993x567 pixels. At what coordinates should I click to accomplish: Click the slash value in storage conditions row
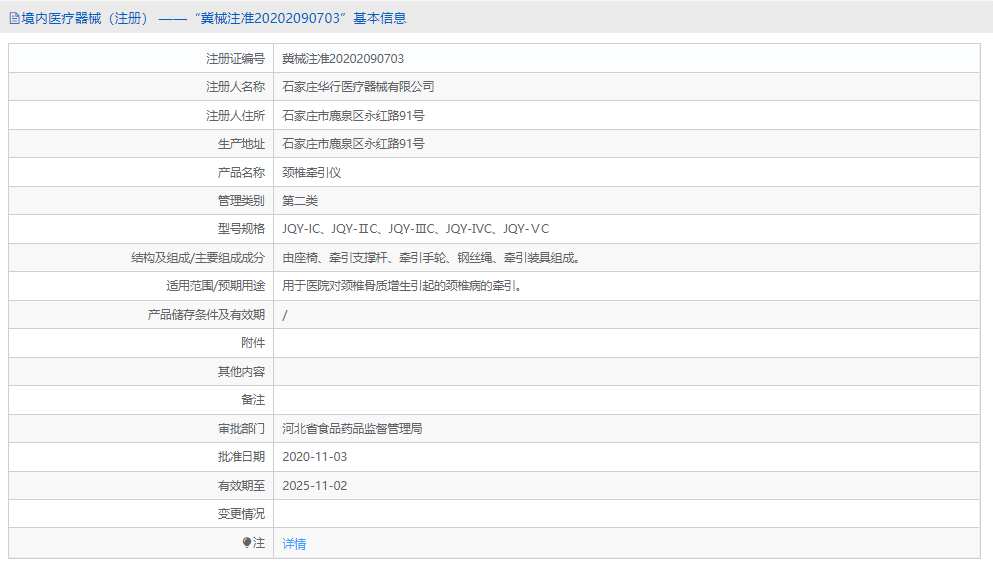pyautogui.click(x=285, y=315)
